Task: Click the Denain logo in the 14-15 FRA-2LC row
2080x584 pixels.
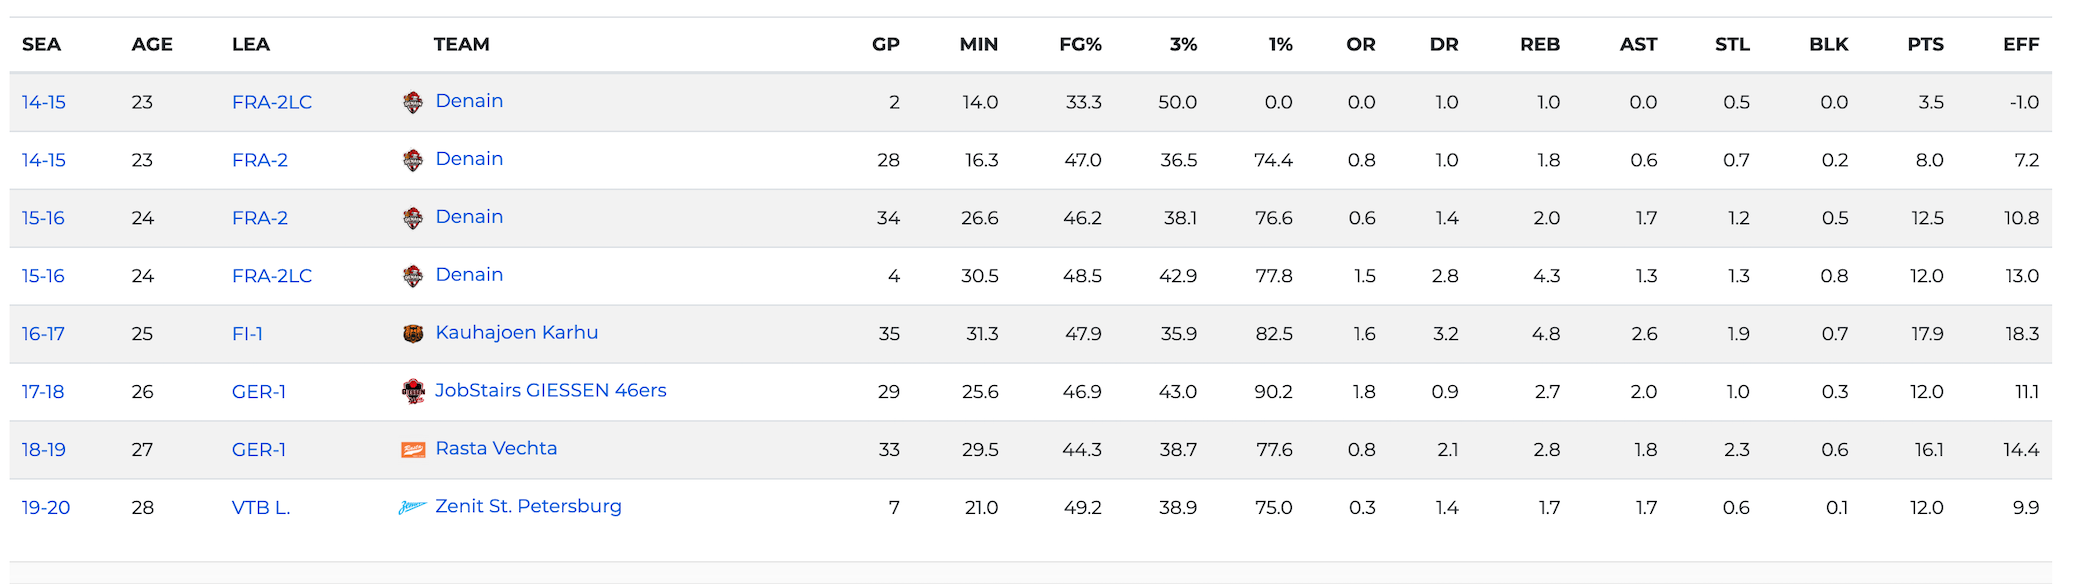Action: click(x=413, y=102)
